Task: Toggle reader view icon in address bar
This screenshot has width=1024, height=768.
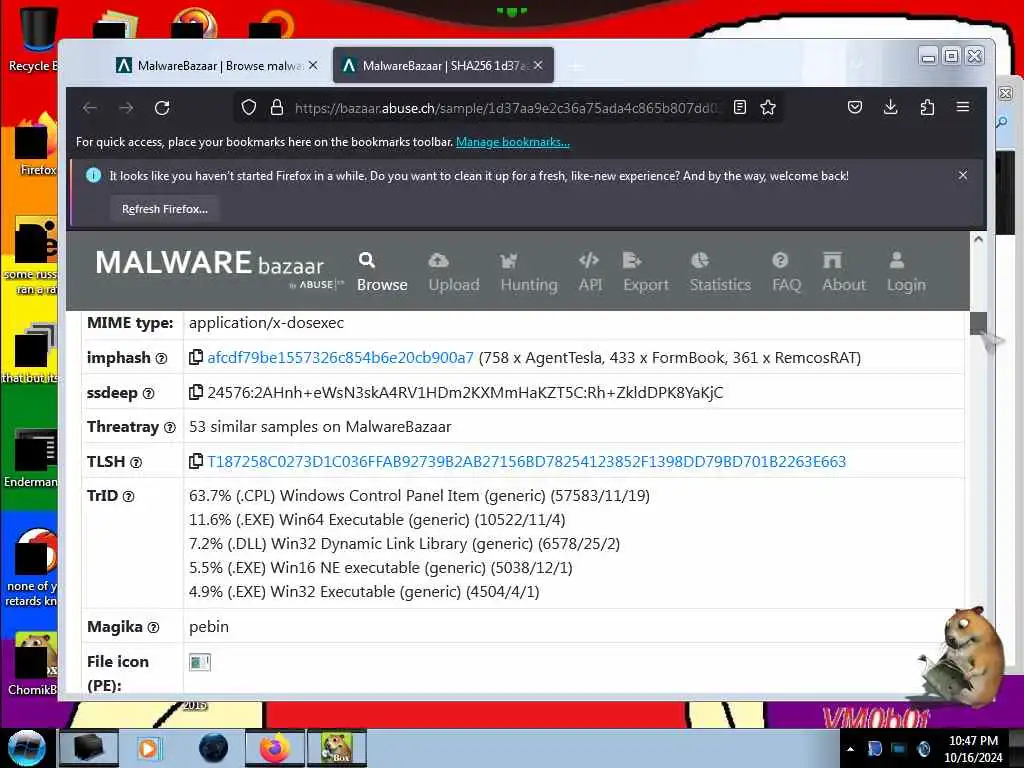Action: 740,107
